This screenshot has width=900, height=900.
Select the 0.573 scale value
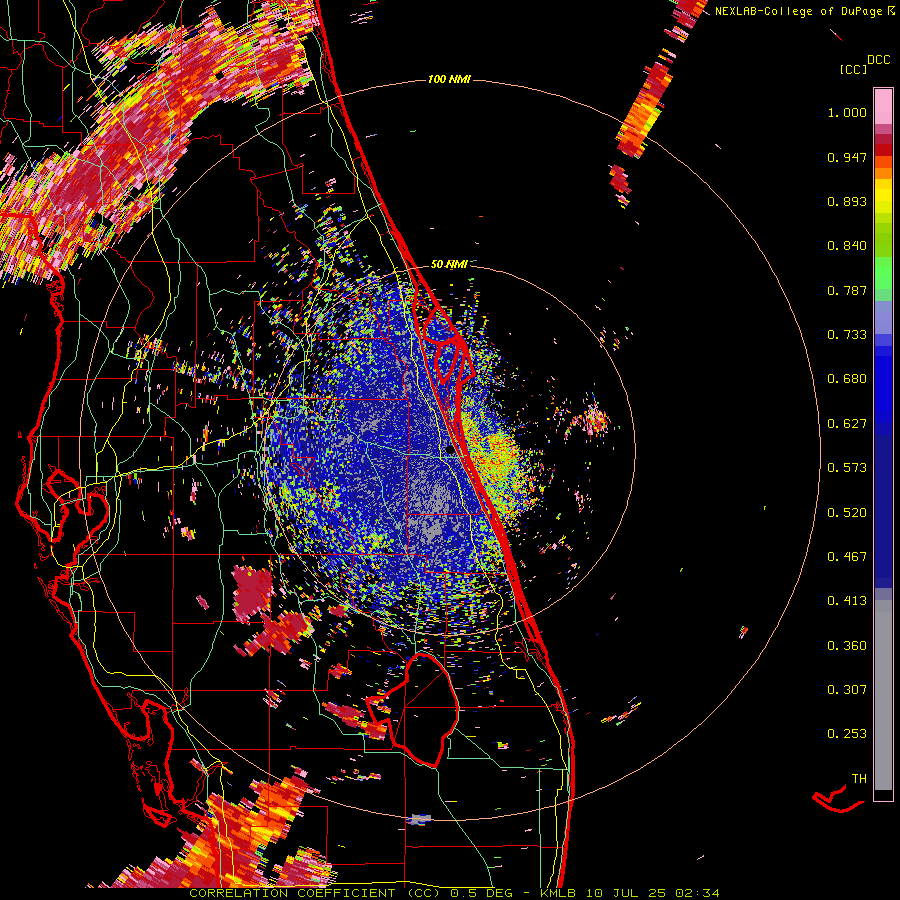coord(847,468)
